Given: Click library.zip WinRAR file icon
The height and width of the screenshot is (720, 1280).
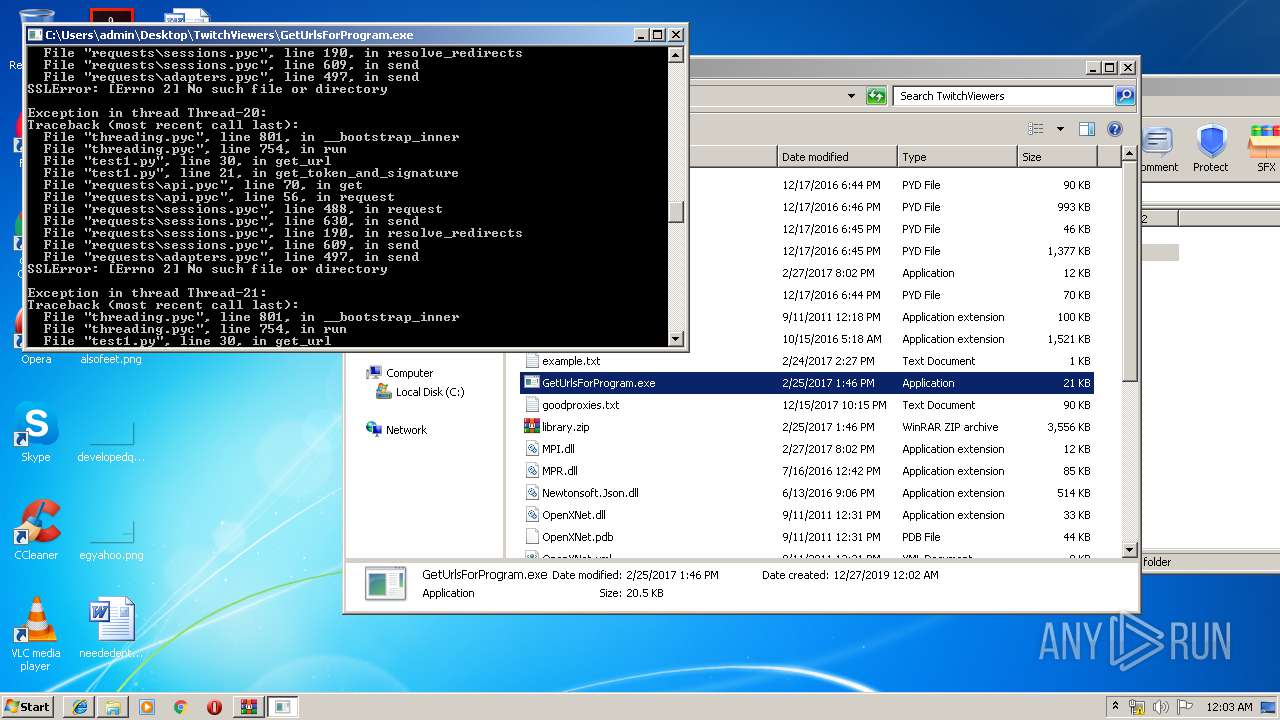Looking at the screenshot, I should coord(532,427).
